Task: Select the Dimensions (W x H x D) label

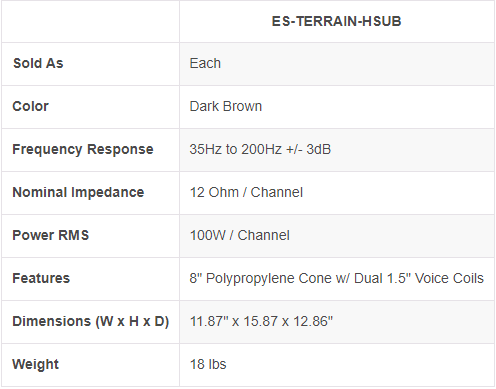Action: coord(91,321)
